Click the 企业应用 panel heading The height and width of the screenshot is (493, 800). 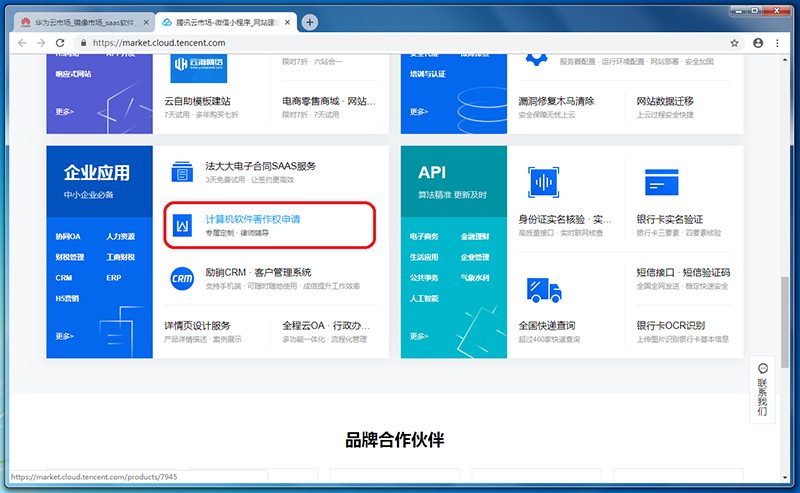(x=97, y=172)
